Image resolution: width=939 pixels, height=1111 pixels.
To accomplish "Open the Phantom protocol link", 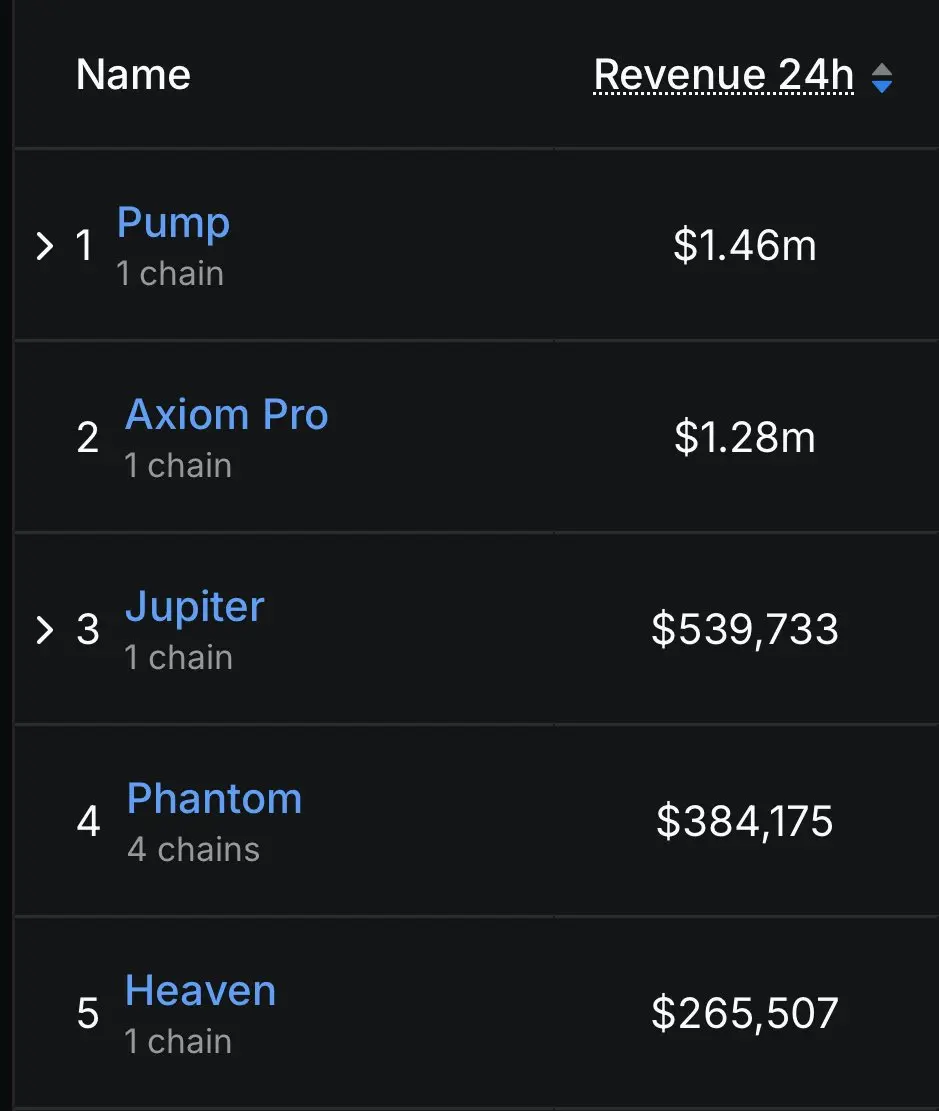I will 215,799.
